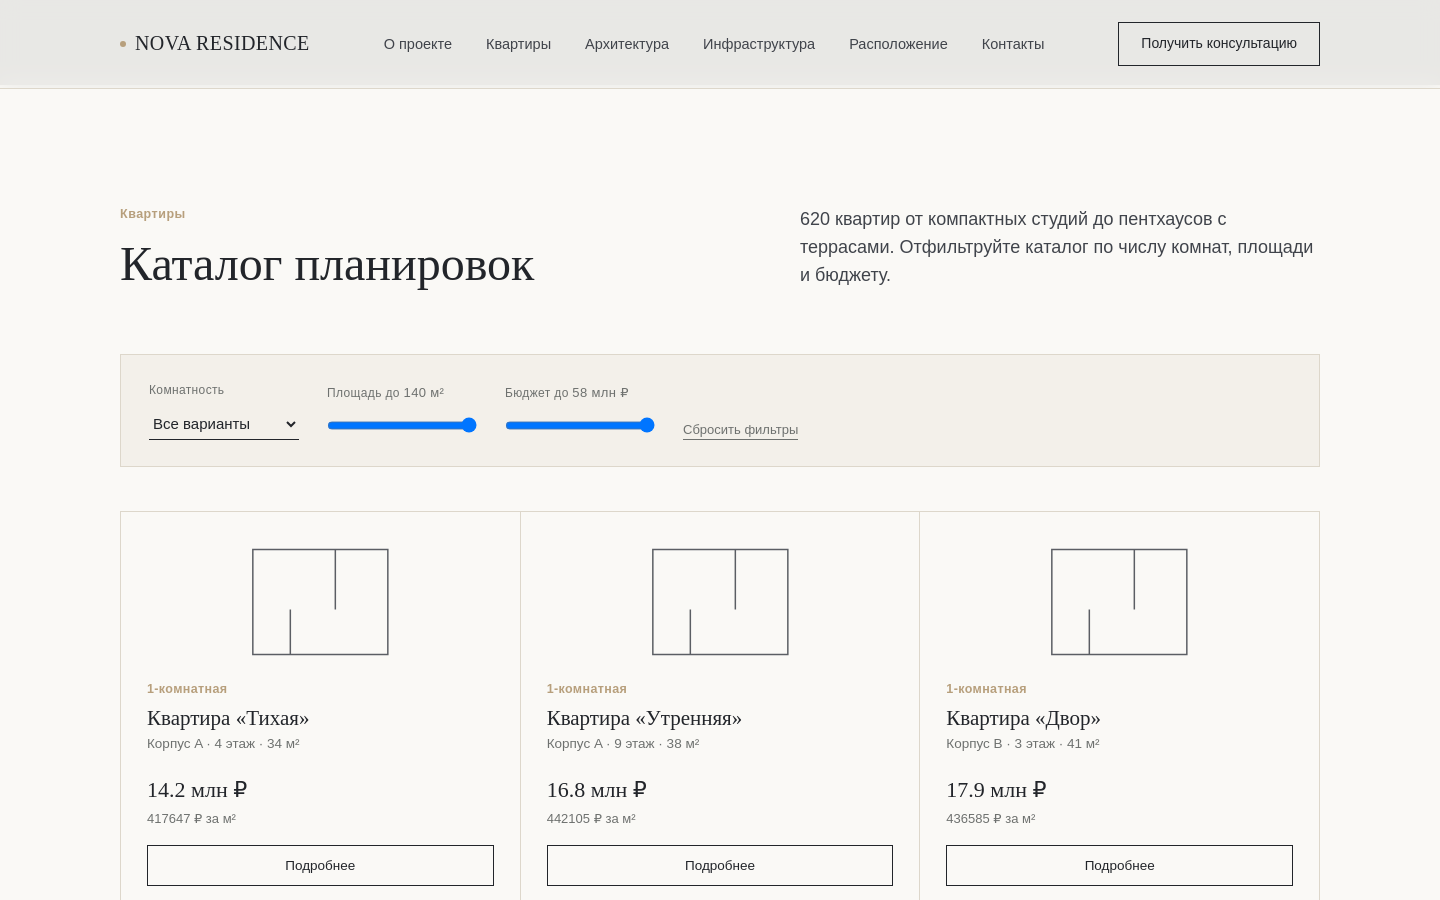Viewport: 1440px width, 900px height.
Task: Click «Подробнее» for Квартира «Тихая»
Action: (320, 866)
